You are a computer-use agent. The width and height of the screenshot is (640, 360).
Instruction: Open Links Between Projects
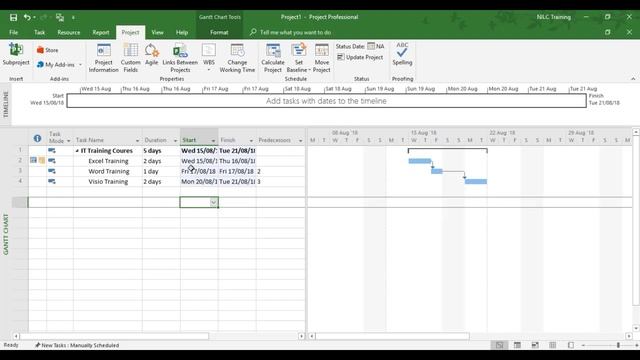pos(180,58)
